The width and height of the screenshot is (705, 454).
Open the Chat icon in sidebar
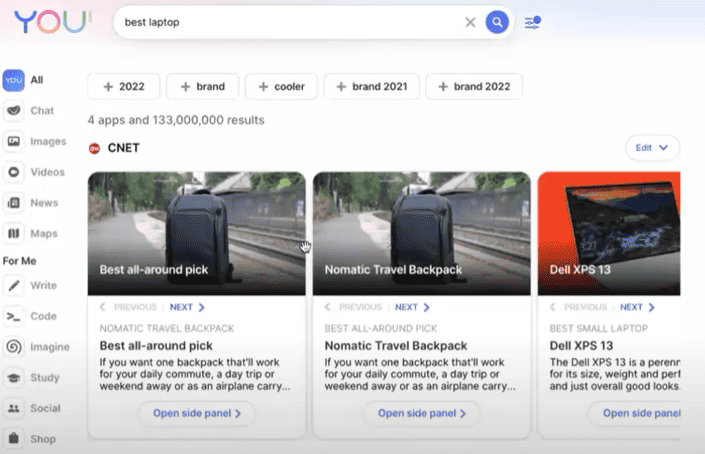click(14, 111)
